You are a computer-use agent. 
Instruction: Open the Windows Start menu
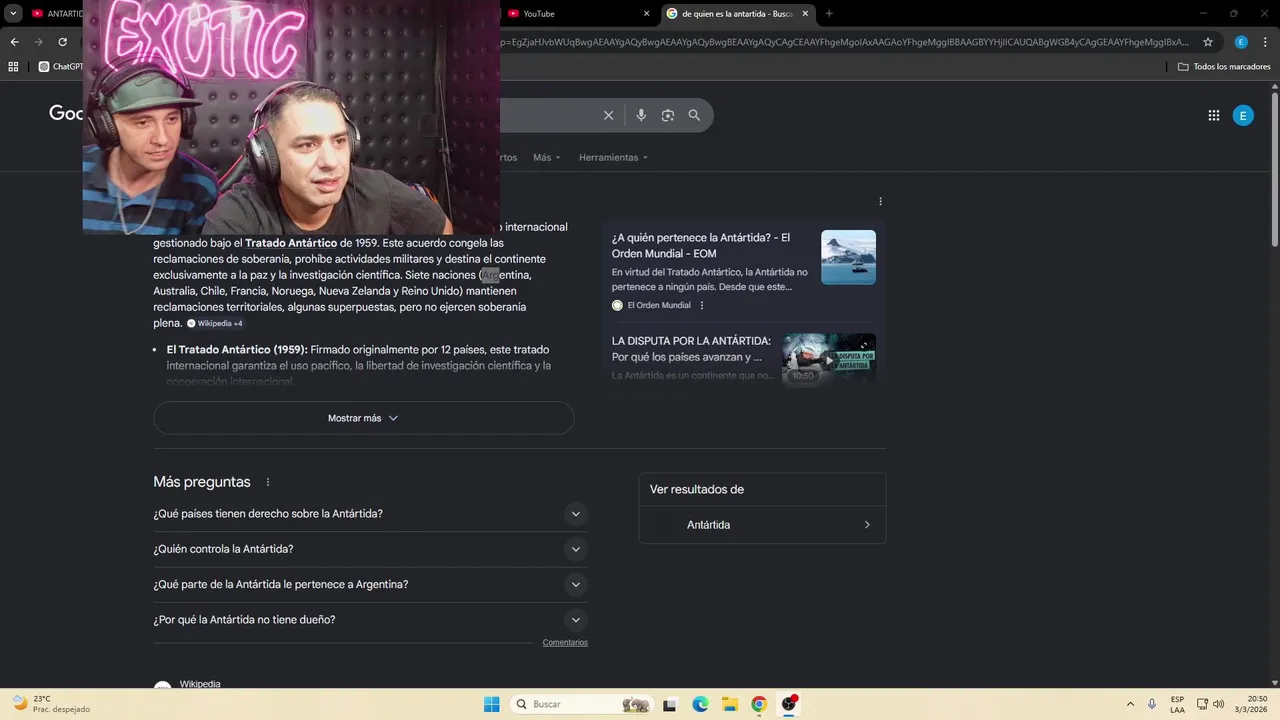point(491,704)
